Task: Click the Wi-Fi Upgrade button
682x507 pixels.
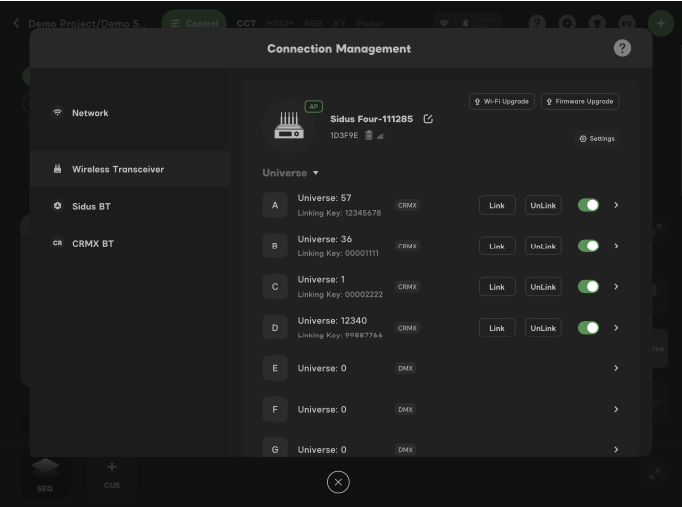Action: tap(501, 101)
